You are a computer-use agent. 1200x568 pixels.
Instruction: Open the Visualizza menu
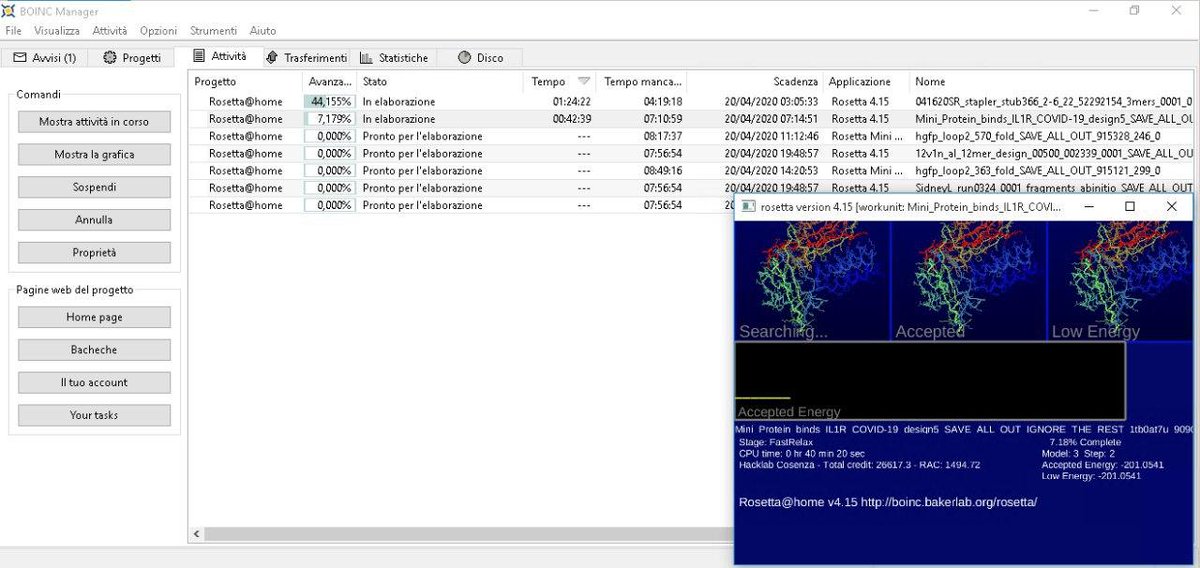56,31
